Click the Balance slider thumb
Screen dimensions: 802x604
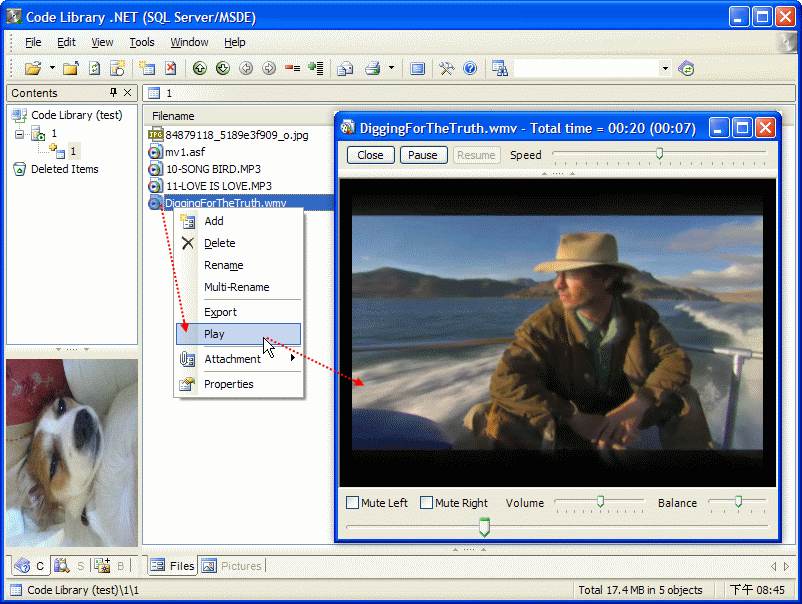(x=738, y=502)
